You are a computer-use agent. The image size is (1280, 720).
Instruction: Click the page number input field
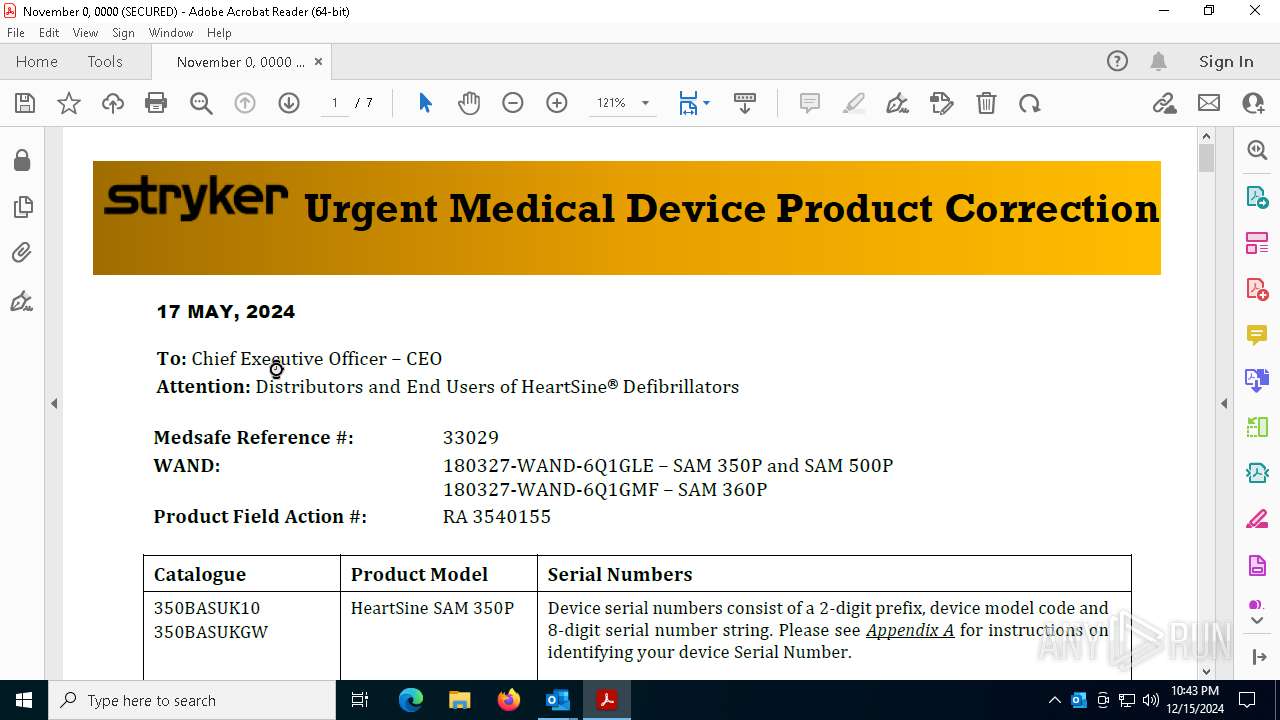coord(334,103)
